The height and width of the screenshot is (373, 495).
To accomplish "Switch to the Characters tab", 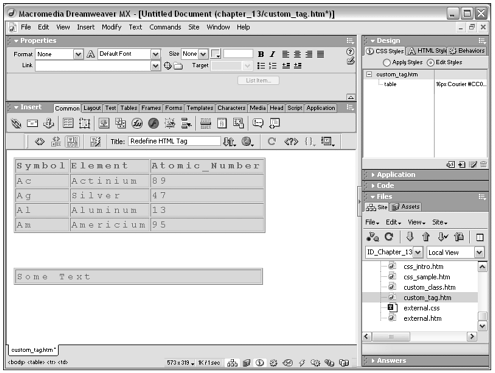I will click(231, 108).
